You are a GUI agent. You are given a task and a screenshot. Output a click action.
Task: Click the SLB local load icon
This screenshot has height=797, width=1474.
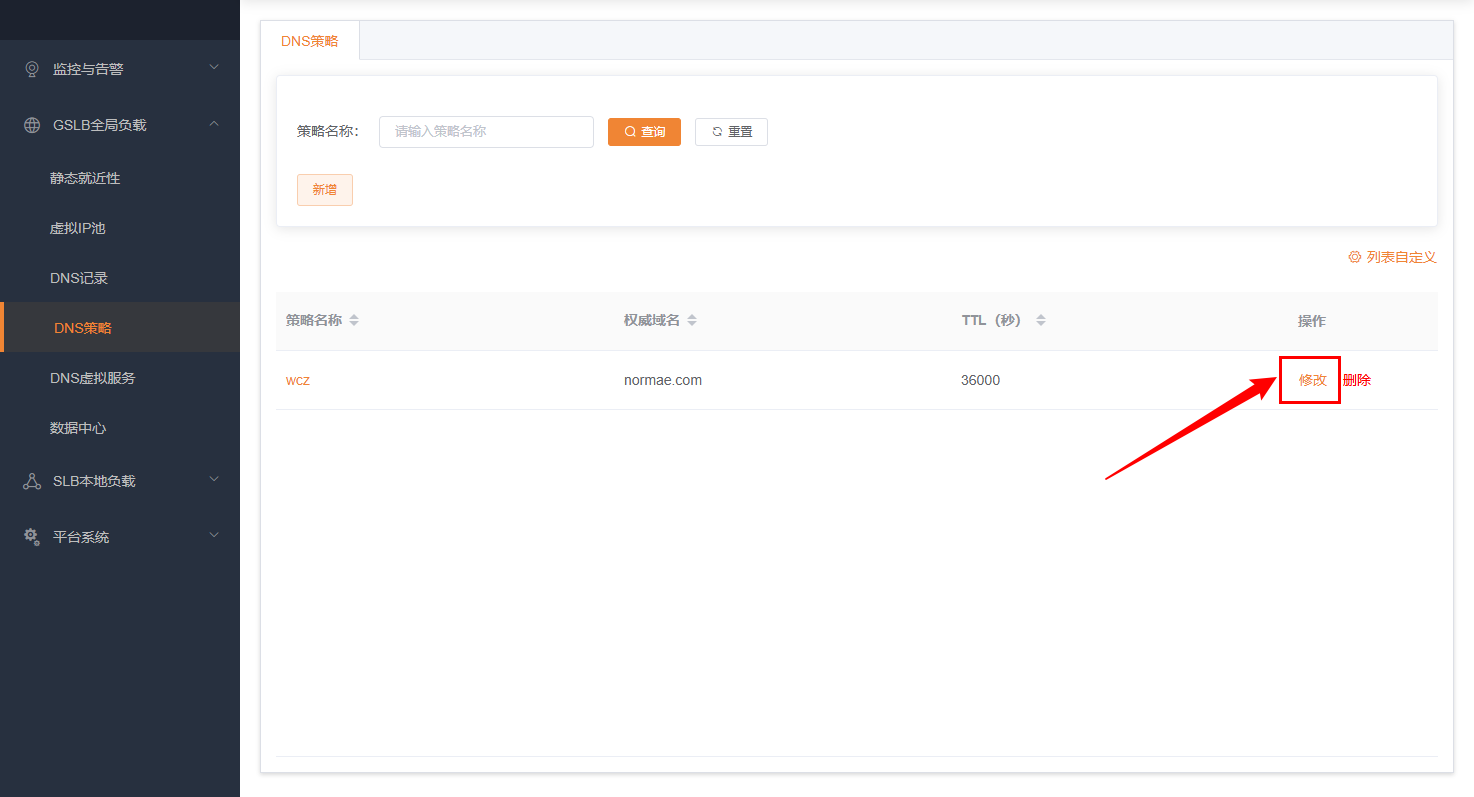pyautogui.click(x=32, y=481)
